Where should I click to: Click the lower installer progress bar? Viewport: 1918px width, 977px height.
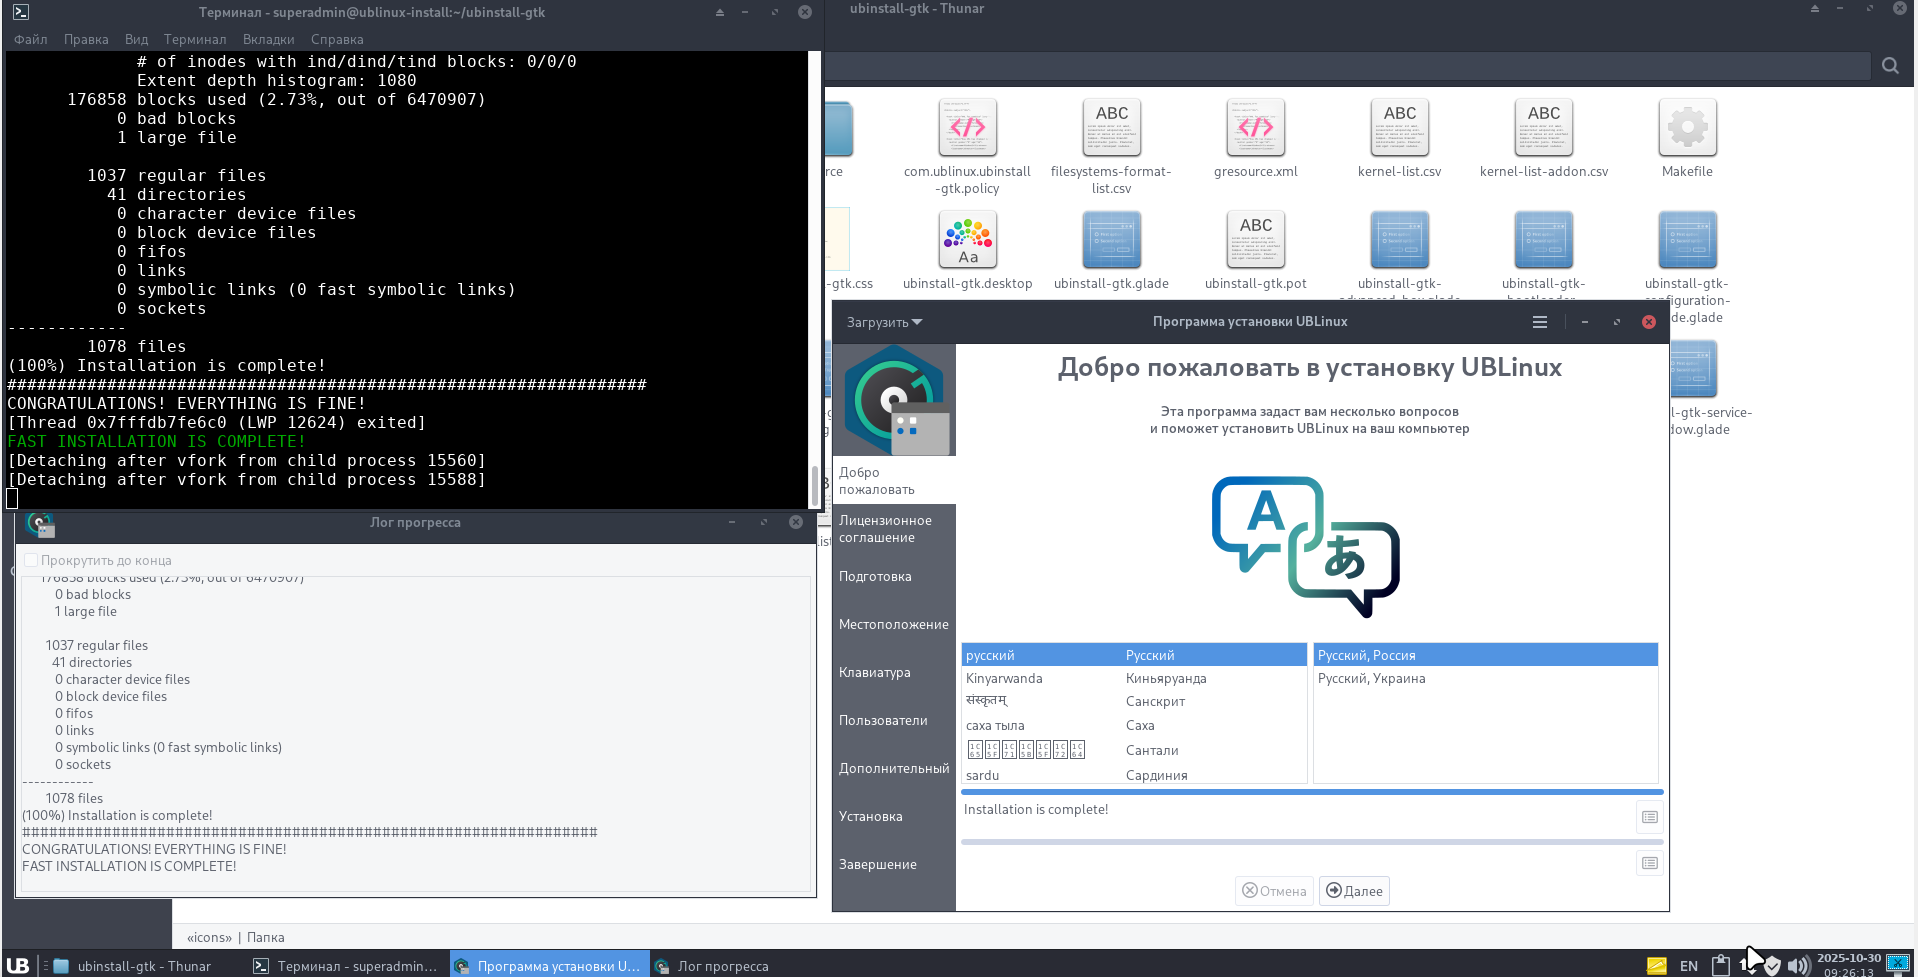[x=1310, y=842]
